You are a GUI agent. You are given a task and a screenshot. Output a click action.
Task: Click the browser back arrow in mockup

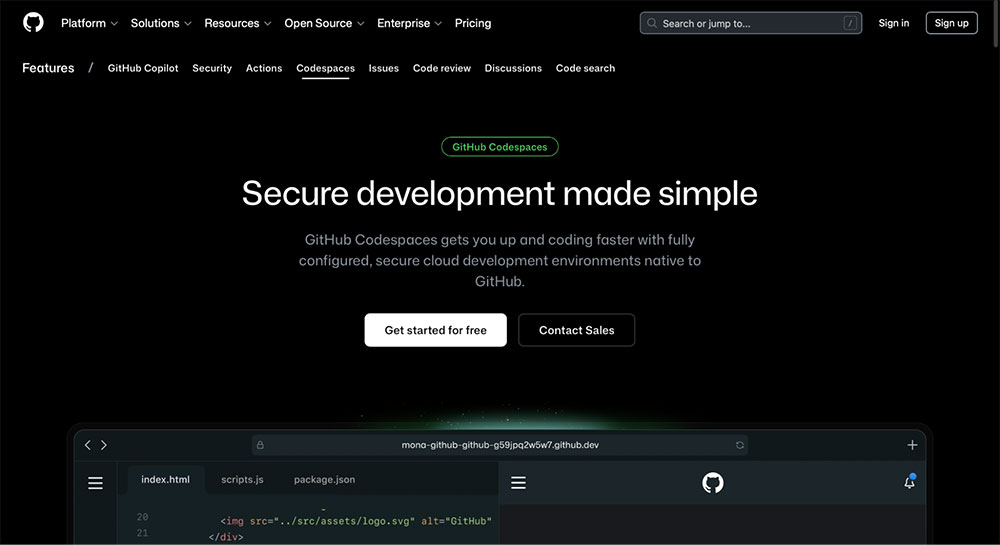pyautogui.click(x=87, y=445)
